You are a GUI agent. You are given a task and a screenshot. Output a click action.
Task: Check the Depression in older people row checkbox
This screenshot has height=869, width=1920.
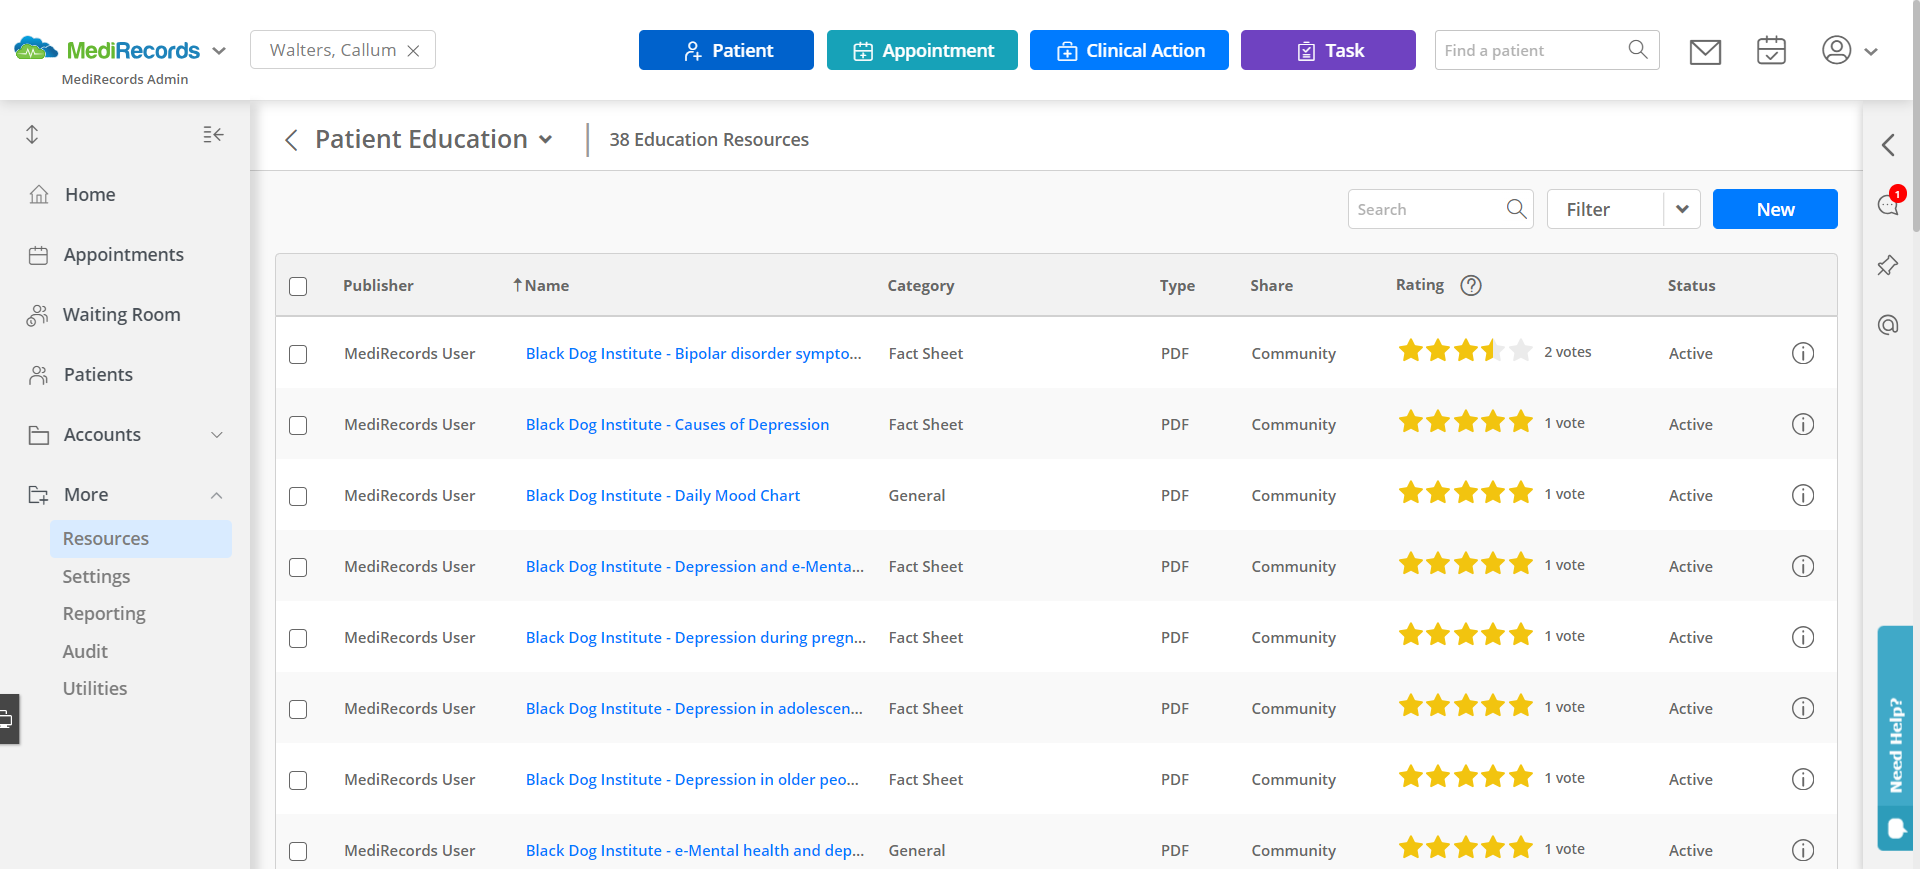click(x=298, y=780)
